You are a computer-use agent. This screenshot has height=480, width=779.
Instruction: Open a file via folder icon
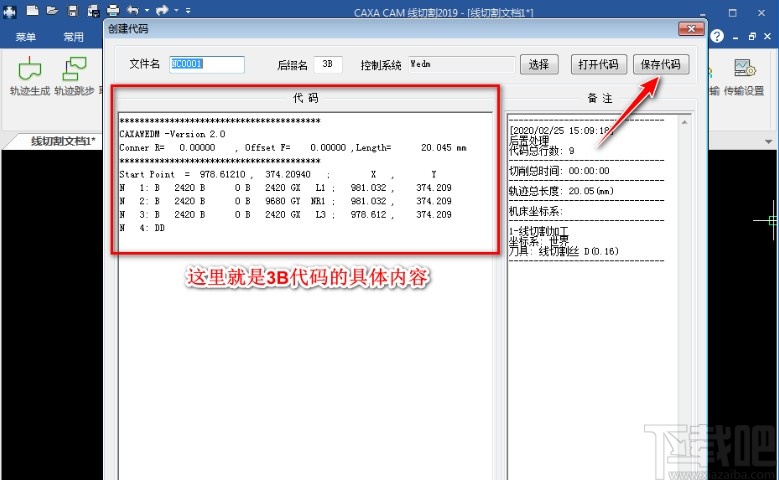pyautogui.click(x=52, y=10)
